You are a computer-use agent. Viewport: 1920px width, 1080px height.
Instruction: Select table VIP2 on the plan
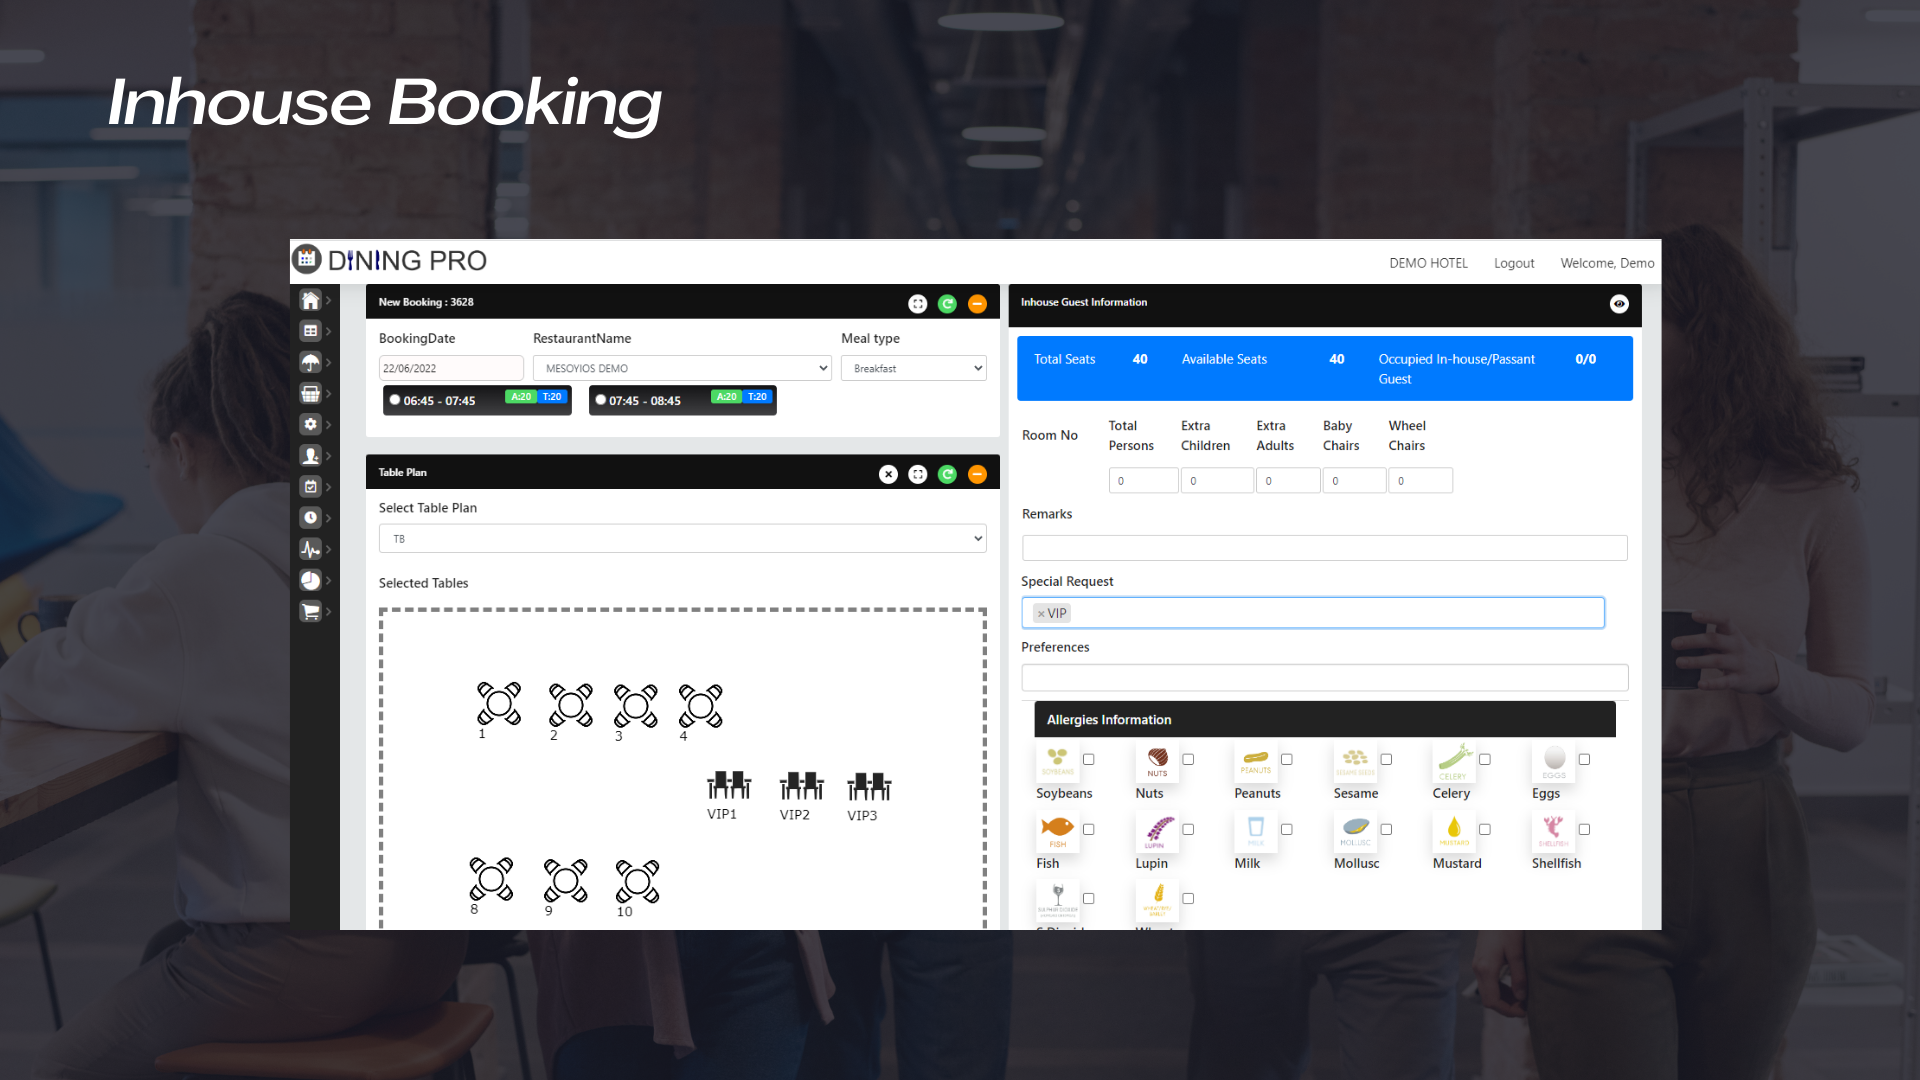point(801,787)
